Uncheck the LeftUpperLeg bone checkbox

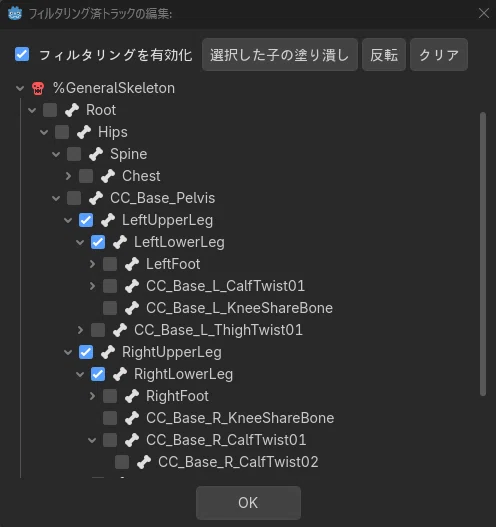[x=86, y=220]
